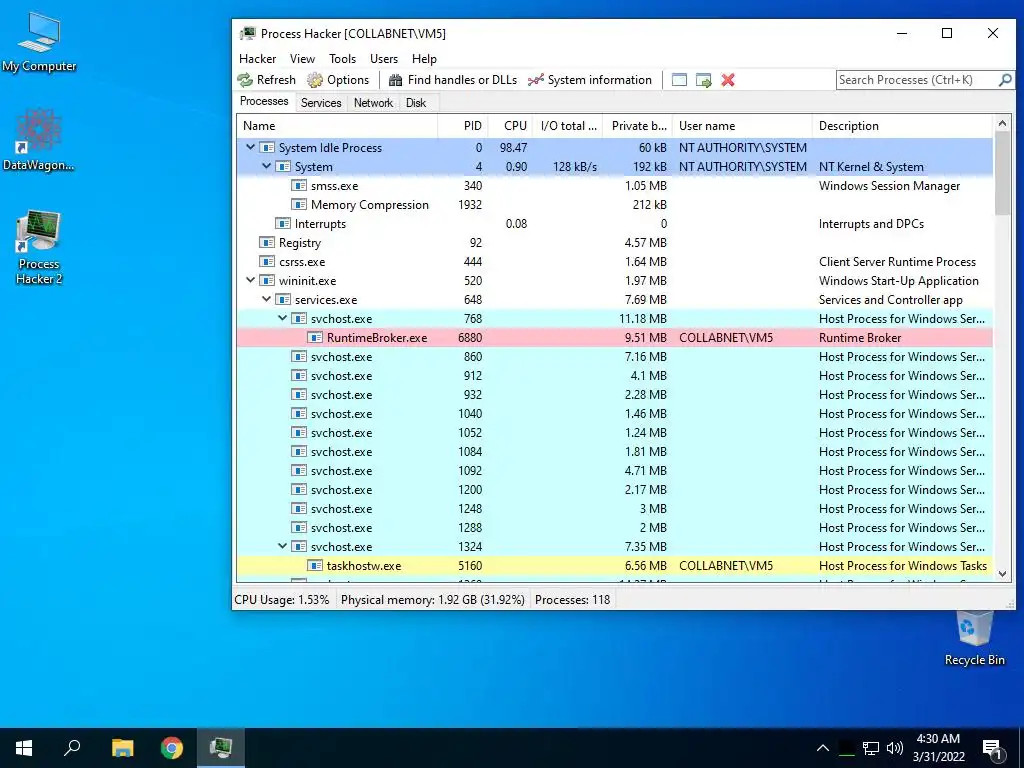
Task: Collapse the System Idle Process tree node
Action: pos(250,148)
